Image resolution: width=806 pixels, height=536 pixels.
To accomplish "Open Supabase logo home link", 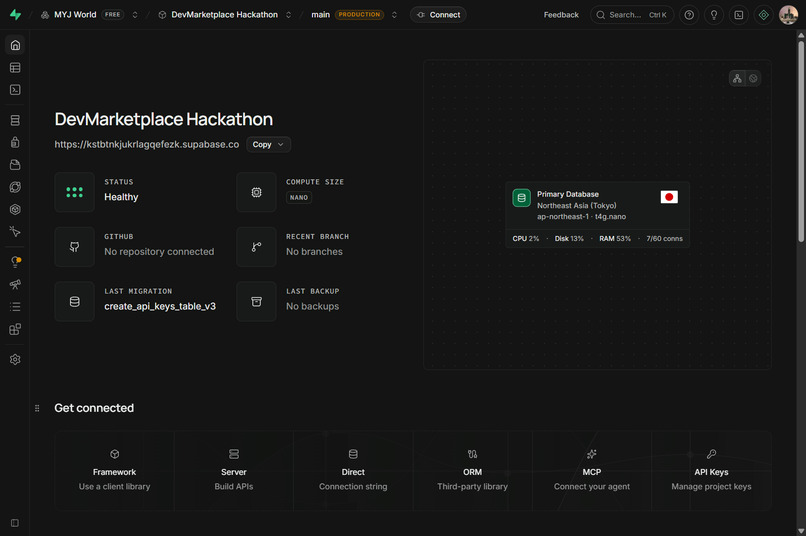I will [x=15, y=15].
